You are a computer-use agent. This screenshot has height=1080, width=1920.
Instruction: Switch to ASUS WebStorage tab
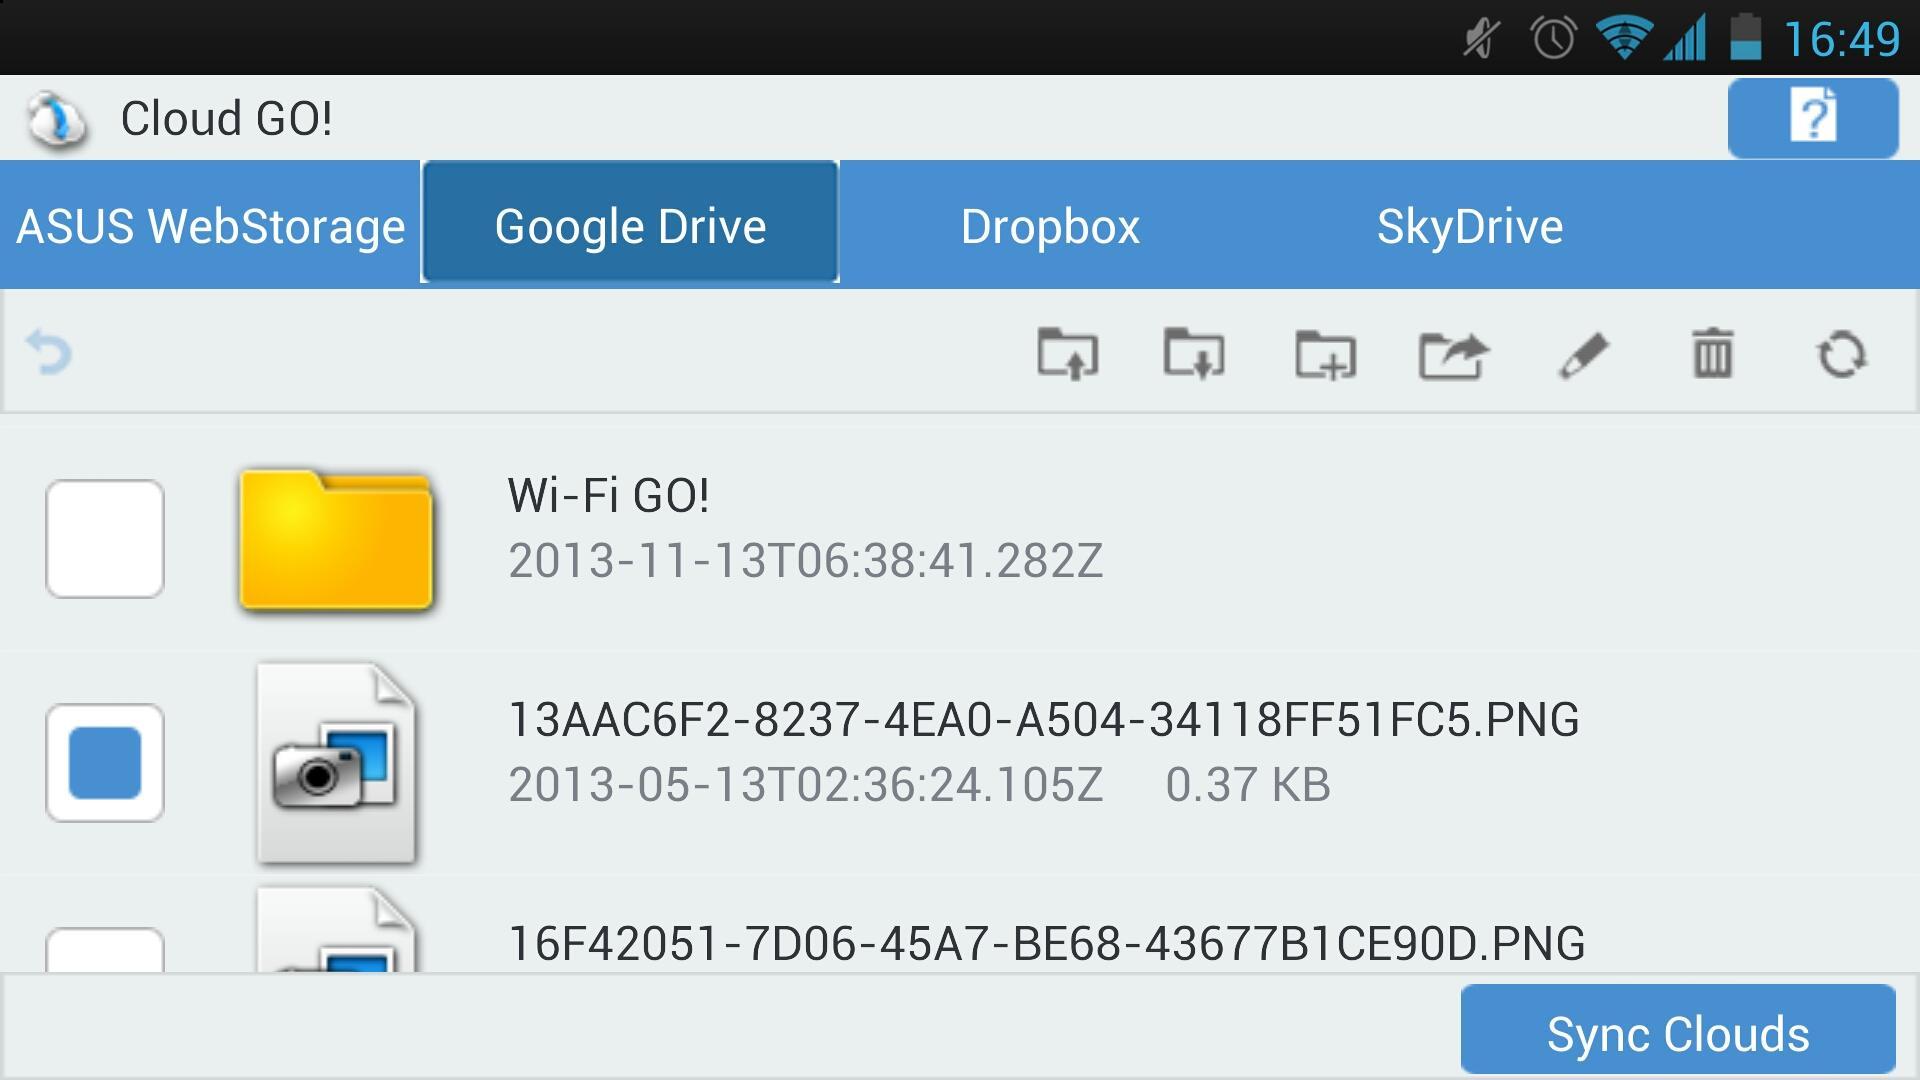210,223
